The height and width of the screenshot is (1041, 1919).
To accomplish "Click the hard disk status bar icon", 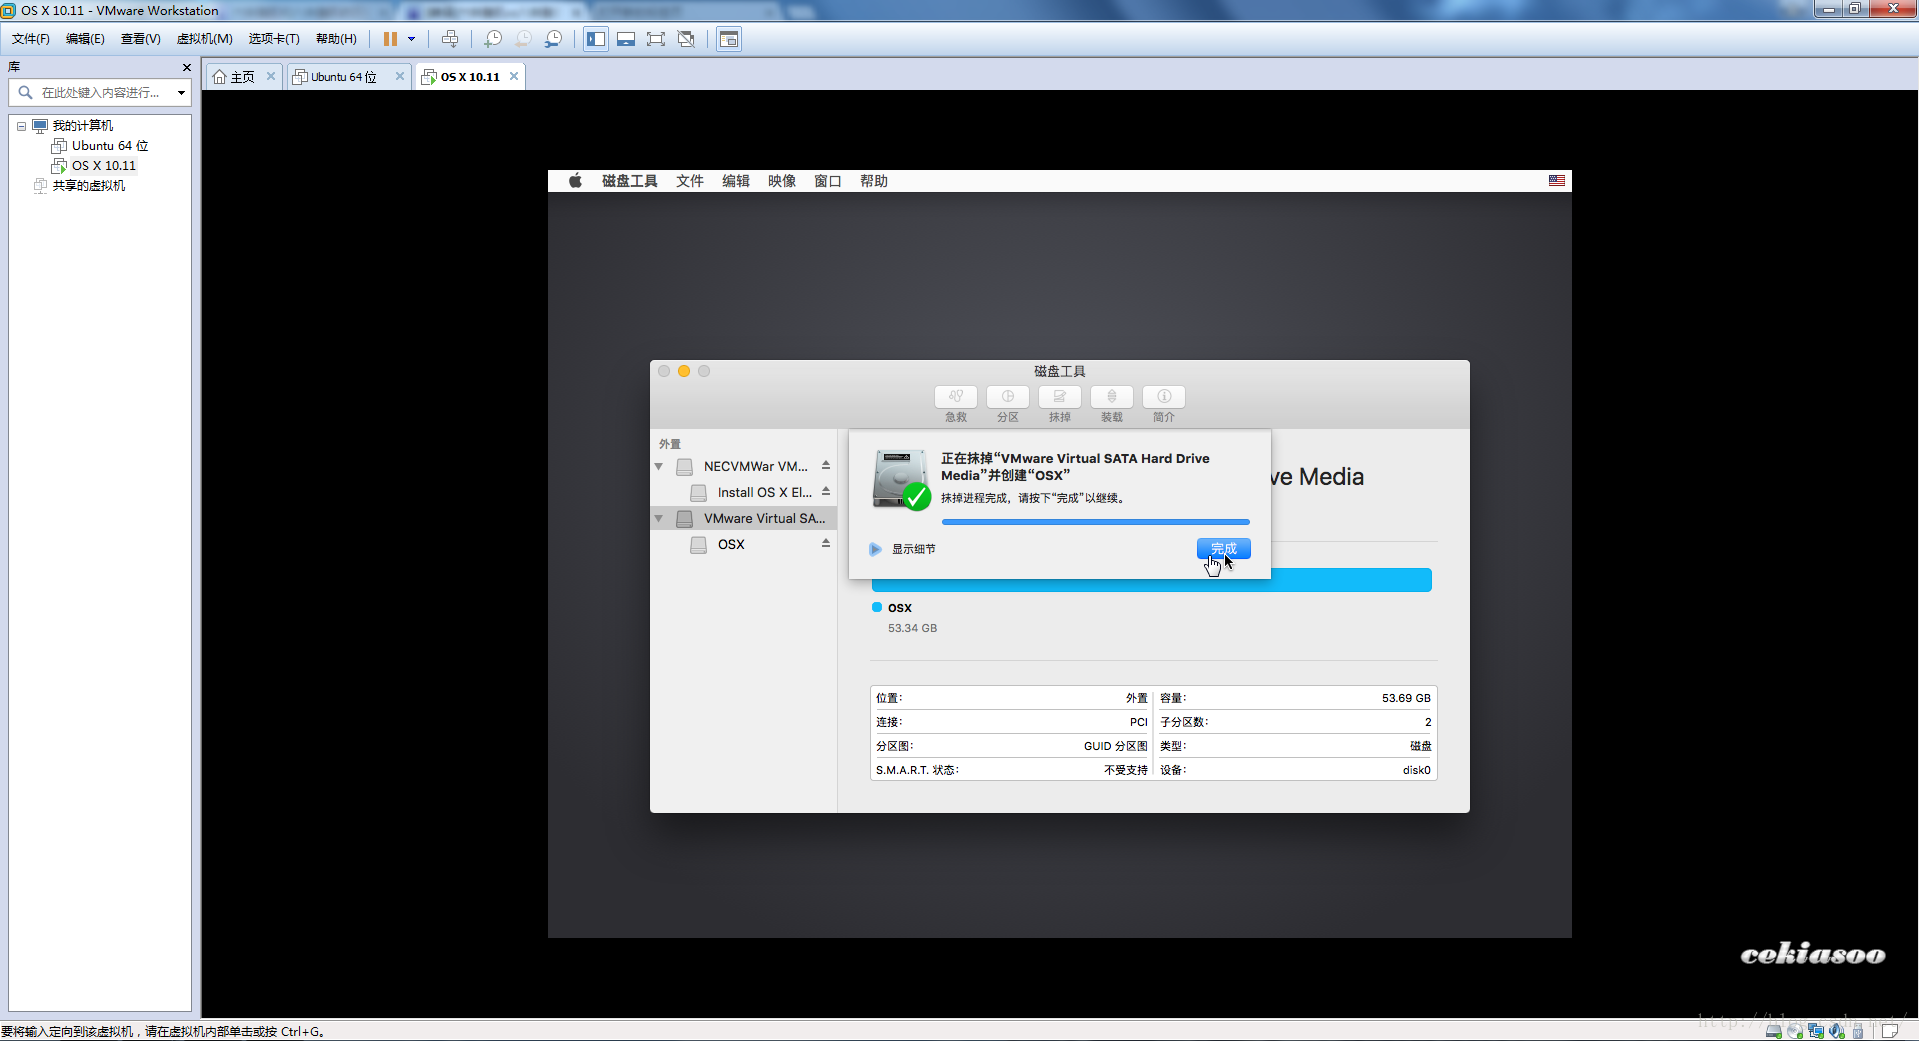I will click(x=1774, y=1031).
